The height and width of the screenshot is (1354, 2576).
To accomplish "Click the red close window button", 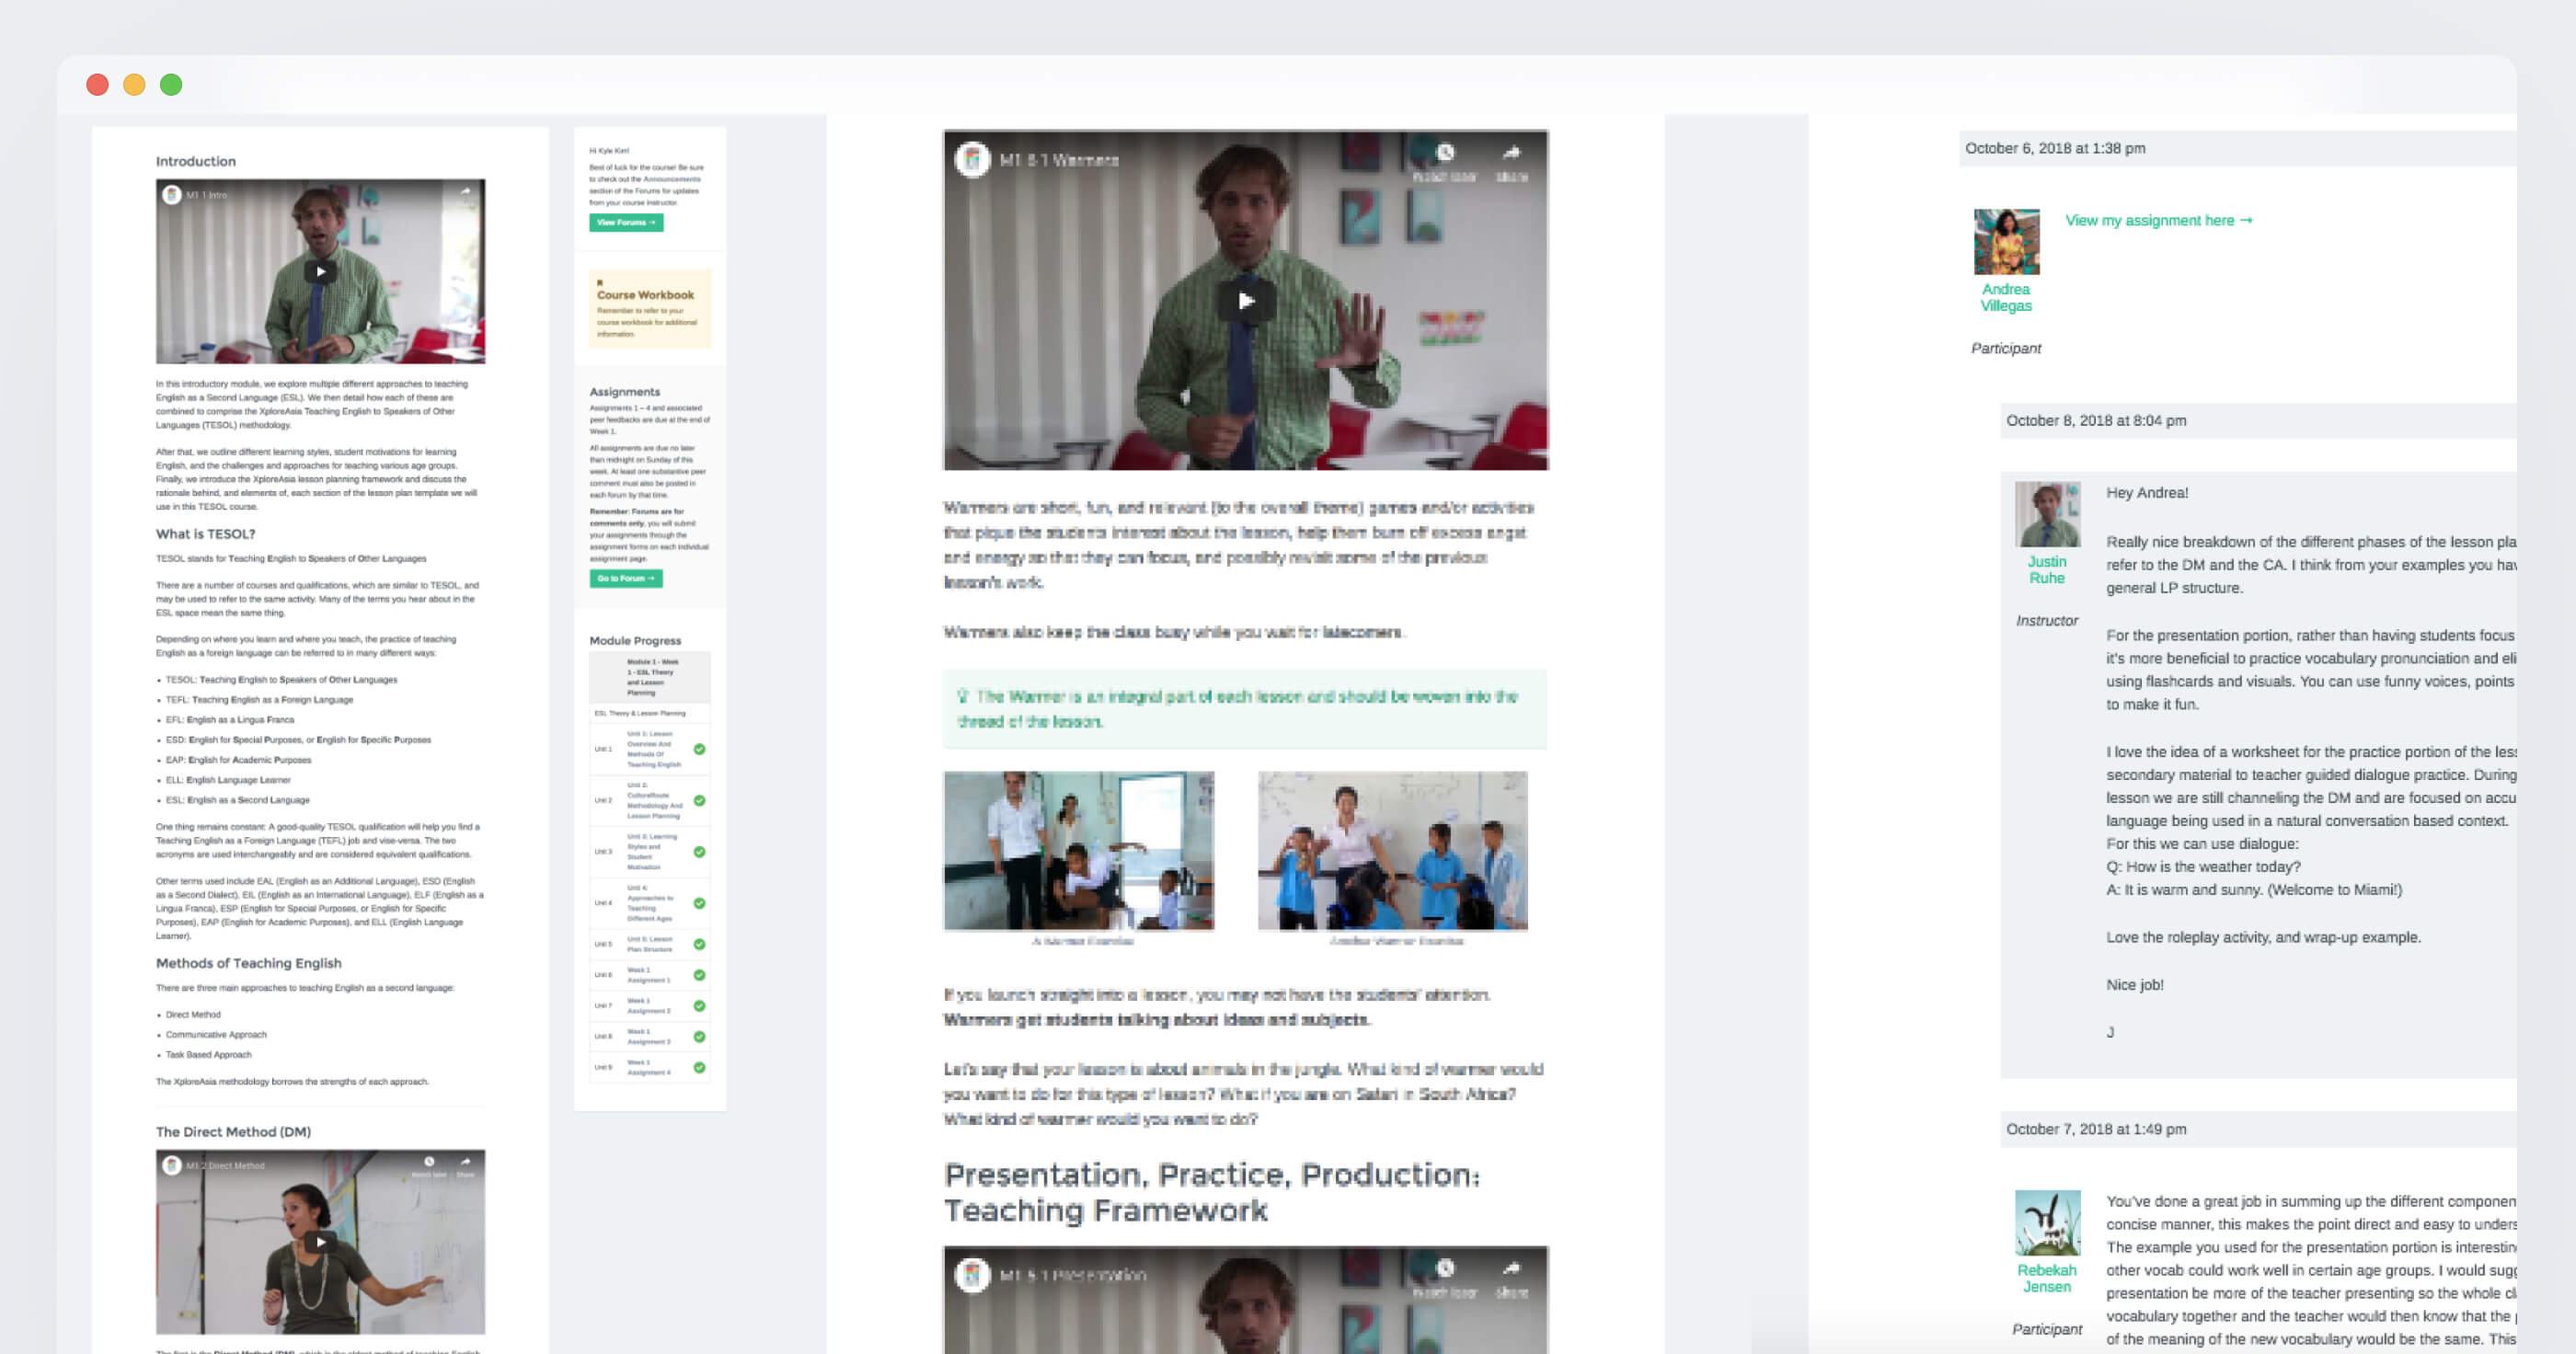I will coord(97,85).
